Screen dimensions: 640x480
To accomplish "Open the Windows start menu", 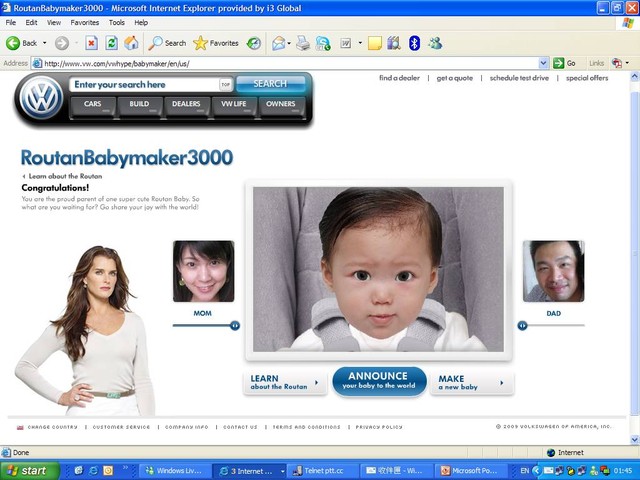I will (30, 471).
